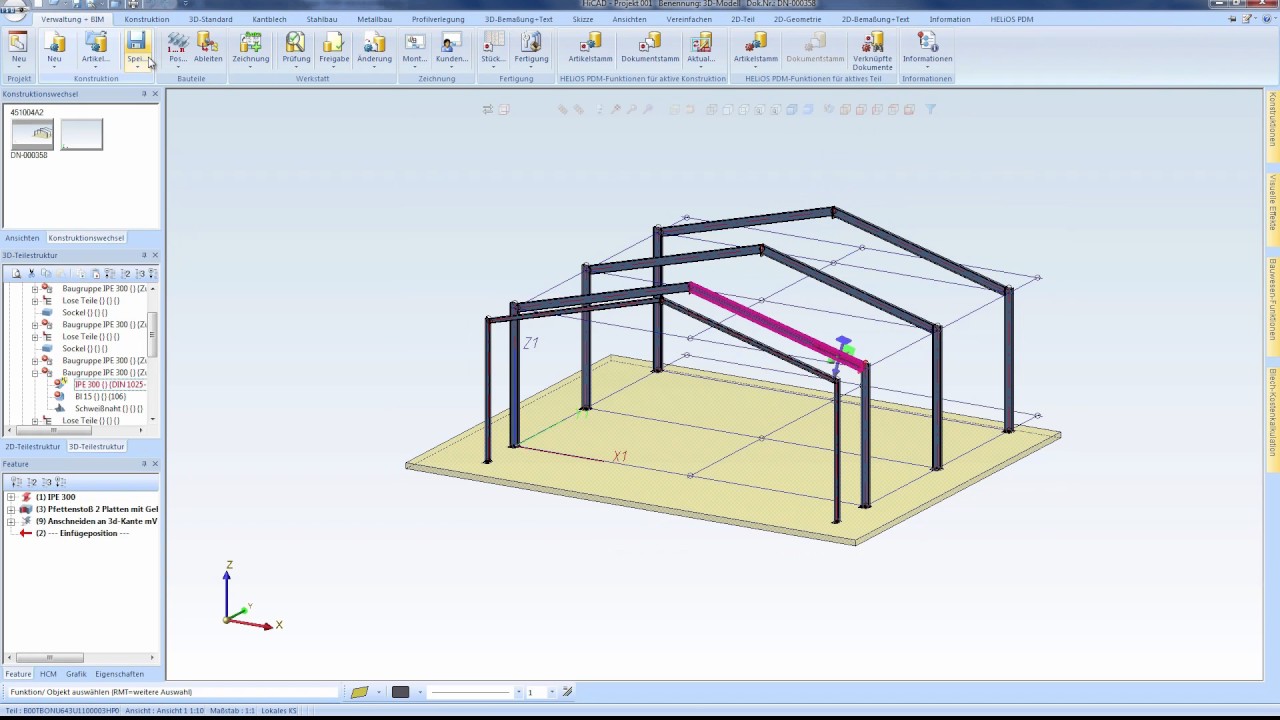Open the HCM tab at the bottom
The width and height of the screenshot is (1280, 720).
[48, 674]
